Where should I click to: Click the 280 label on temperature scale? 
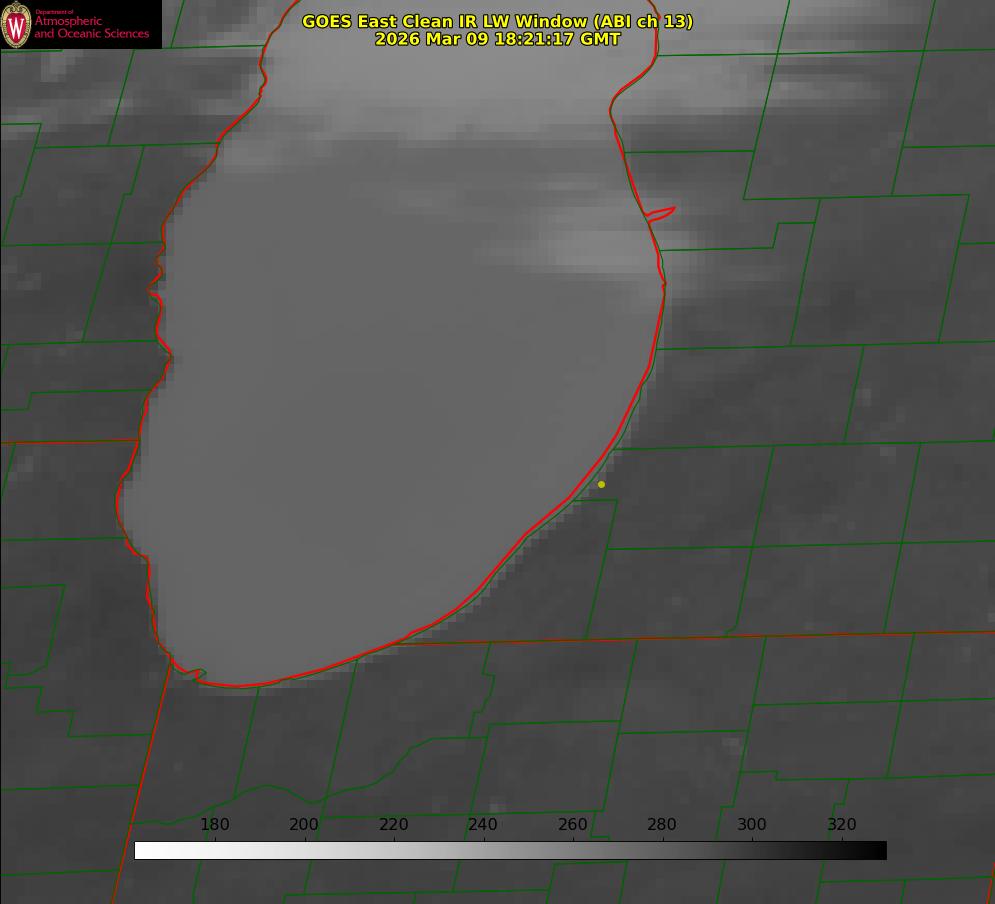point(662,824)
